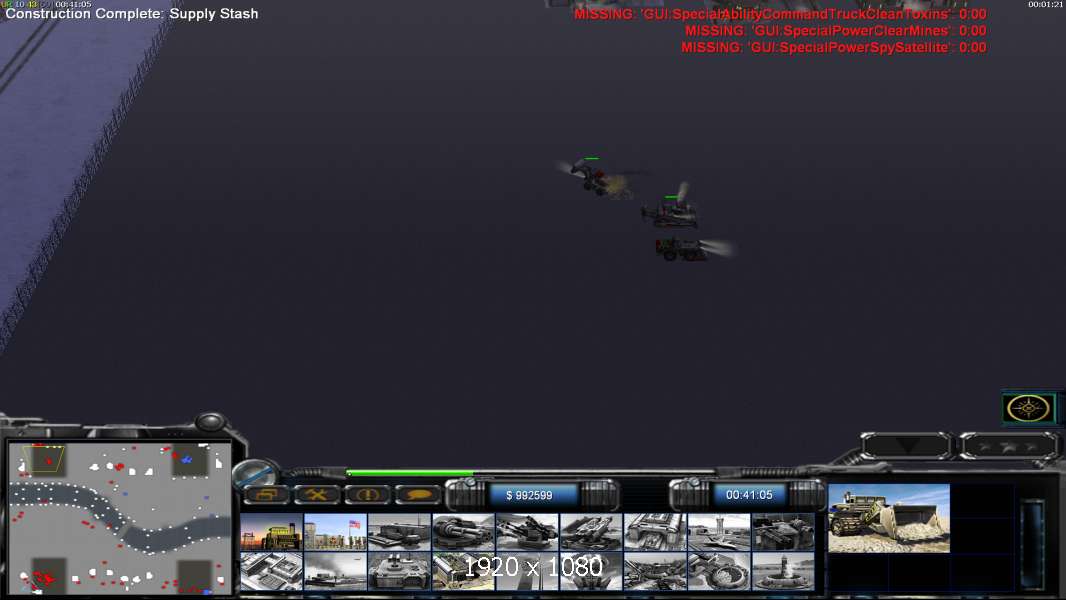The image size is (1066, 600).
Task: Pick the multi-barrel gatling cannon turret icon
Action: (463, 531)
